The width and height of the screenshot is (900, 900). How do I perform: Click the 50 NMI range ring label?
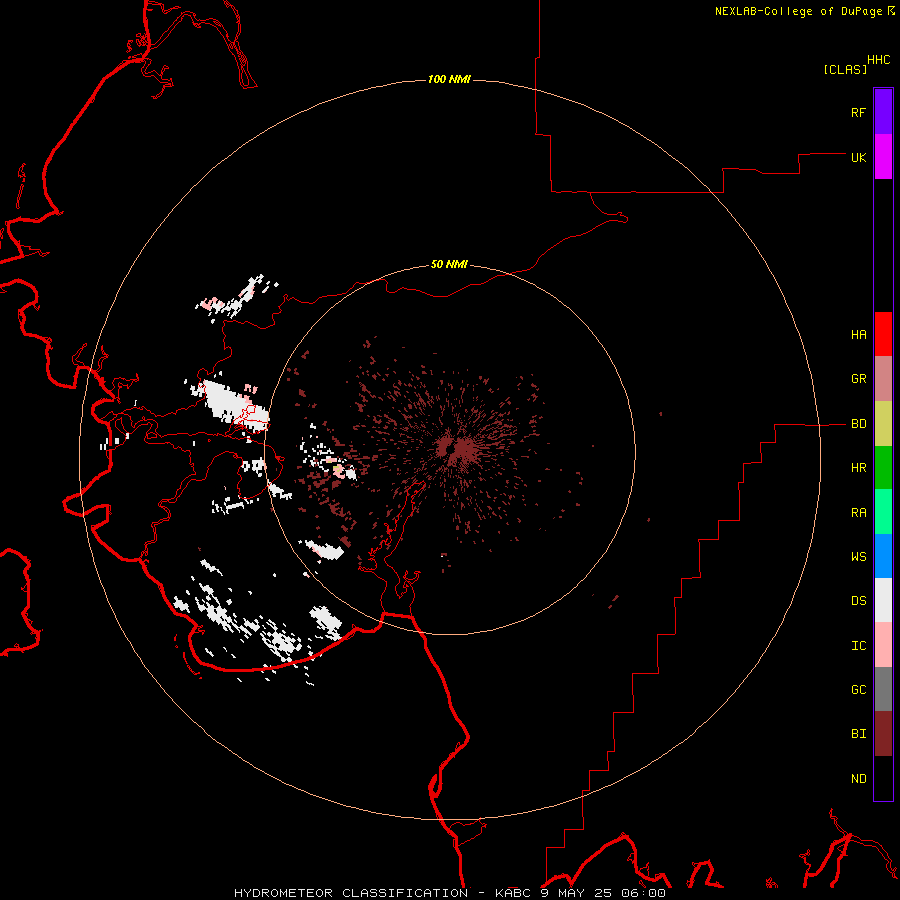pos(449,264)
